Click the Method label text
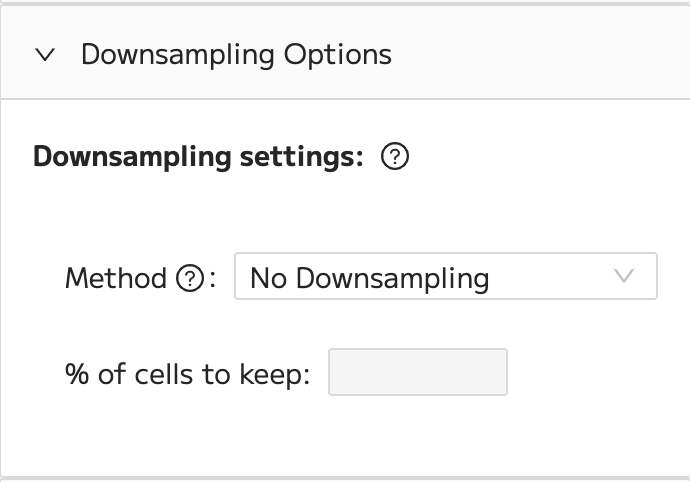This screenshot has height=482, width=690. (116, 278)
